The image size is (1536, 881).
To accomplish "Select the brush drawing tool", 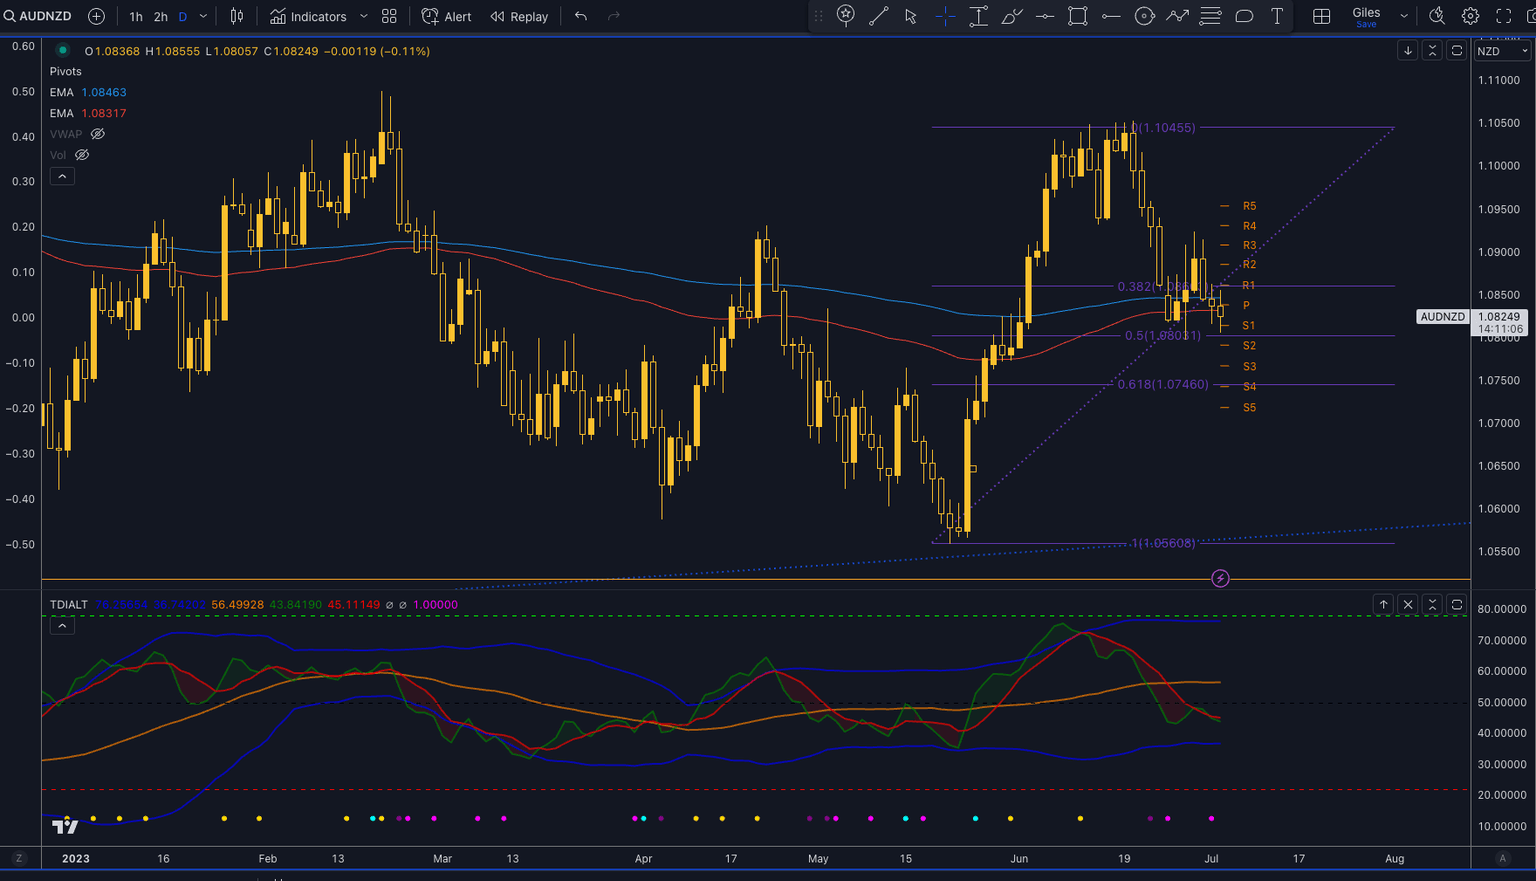I will (1011, 16).
